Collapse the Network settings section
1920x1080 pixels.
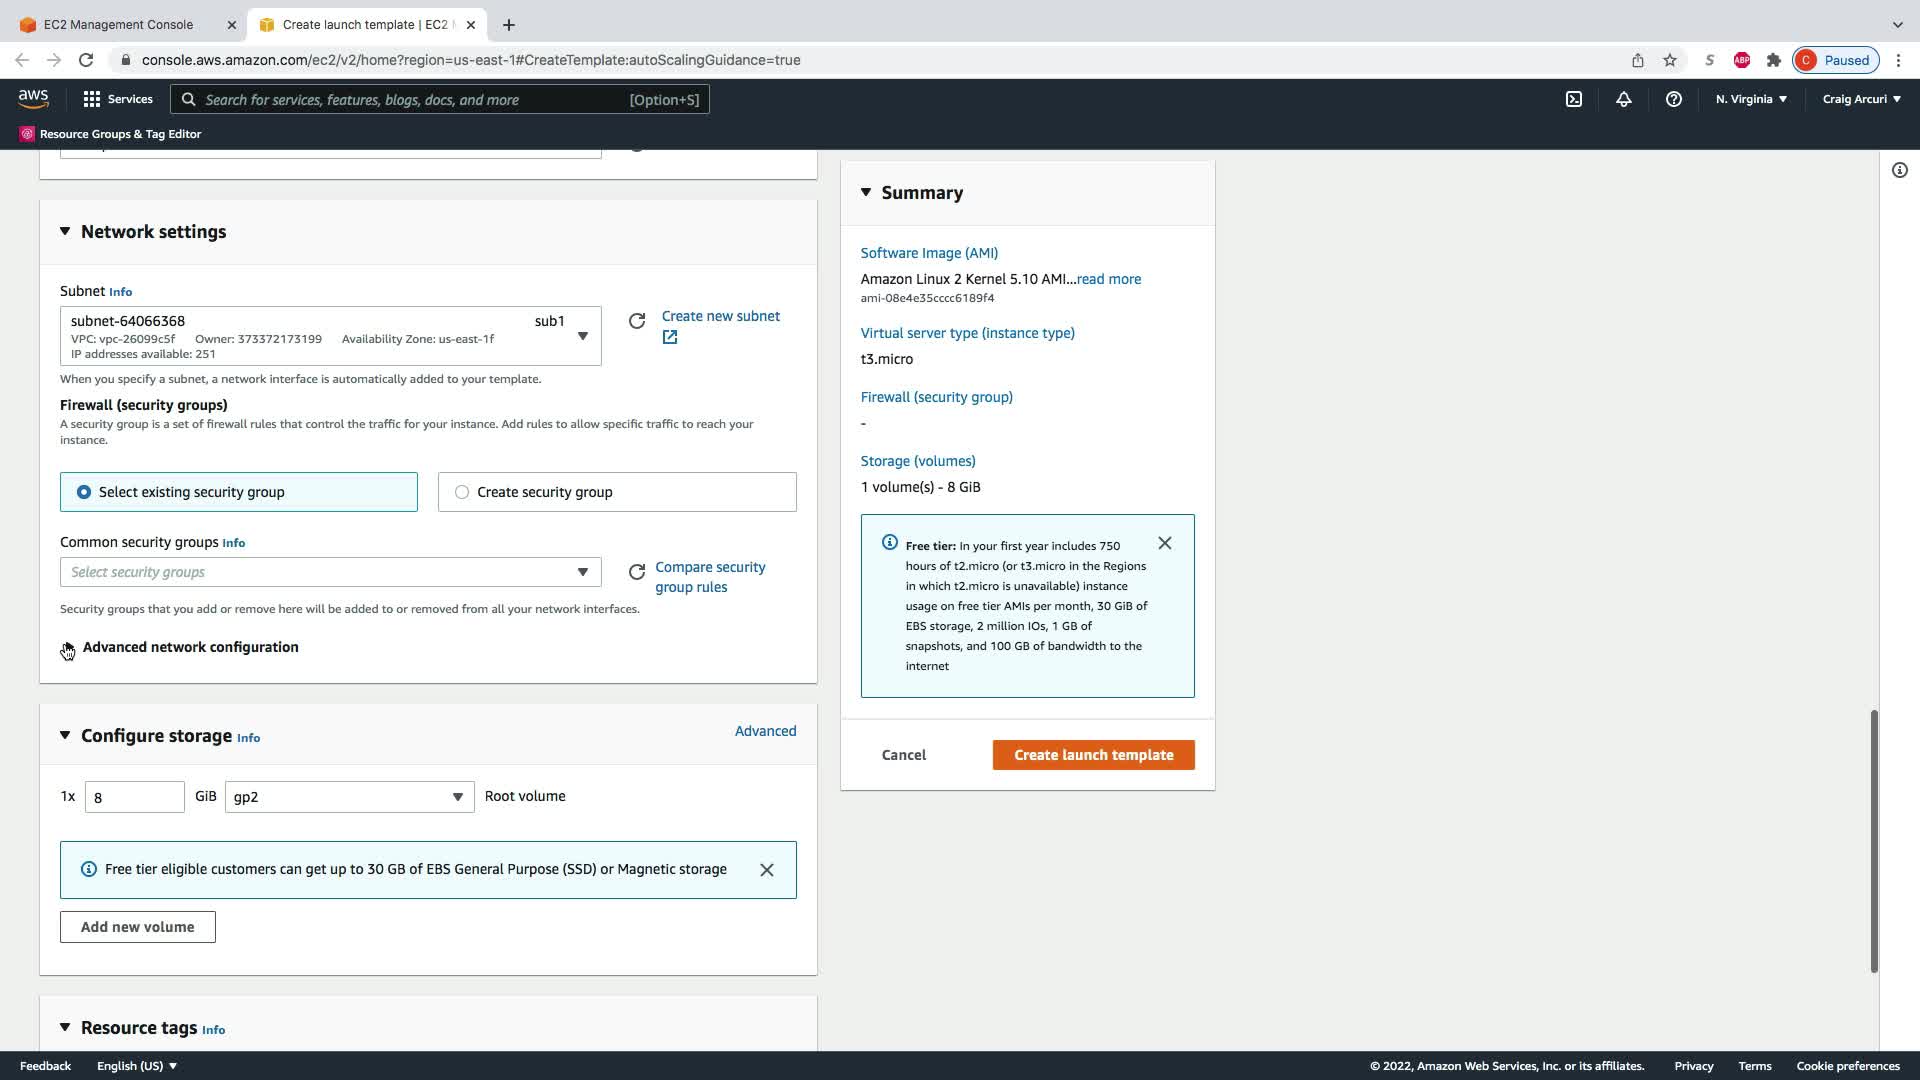tap(65, 232)
